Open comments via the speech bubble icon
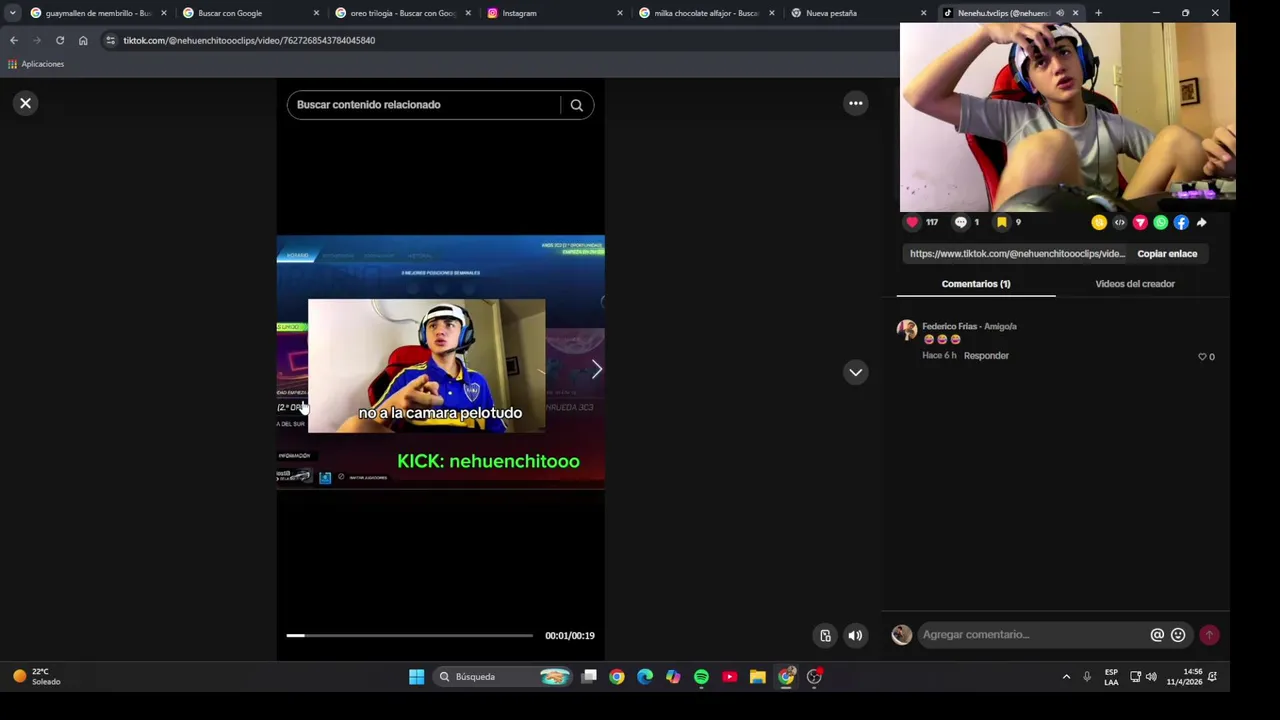 (961, 222)
